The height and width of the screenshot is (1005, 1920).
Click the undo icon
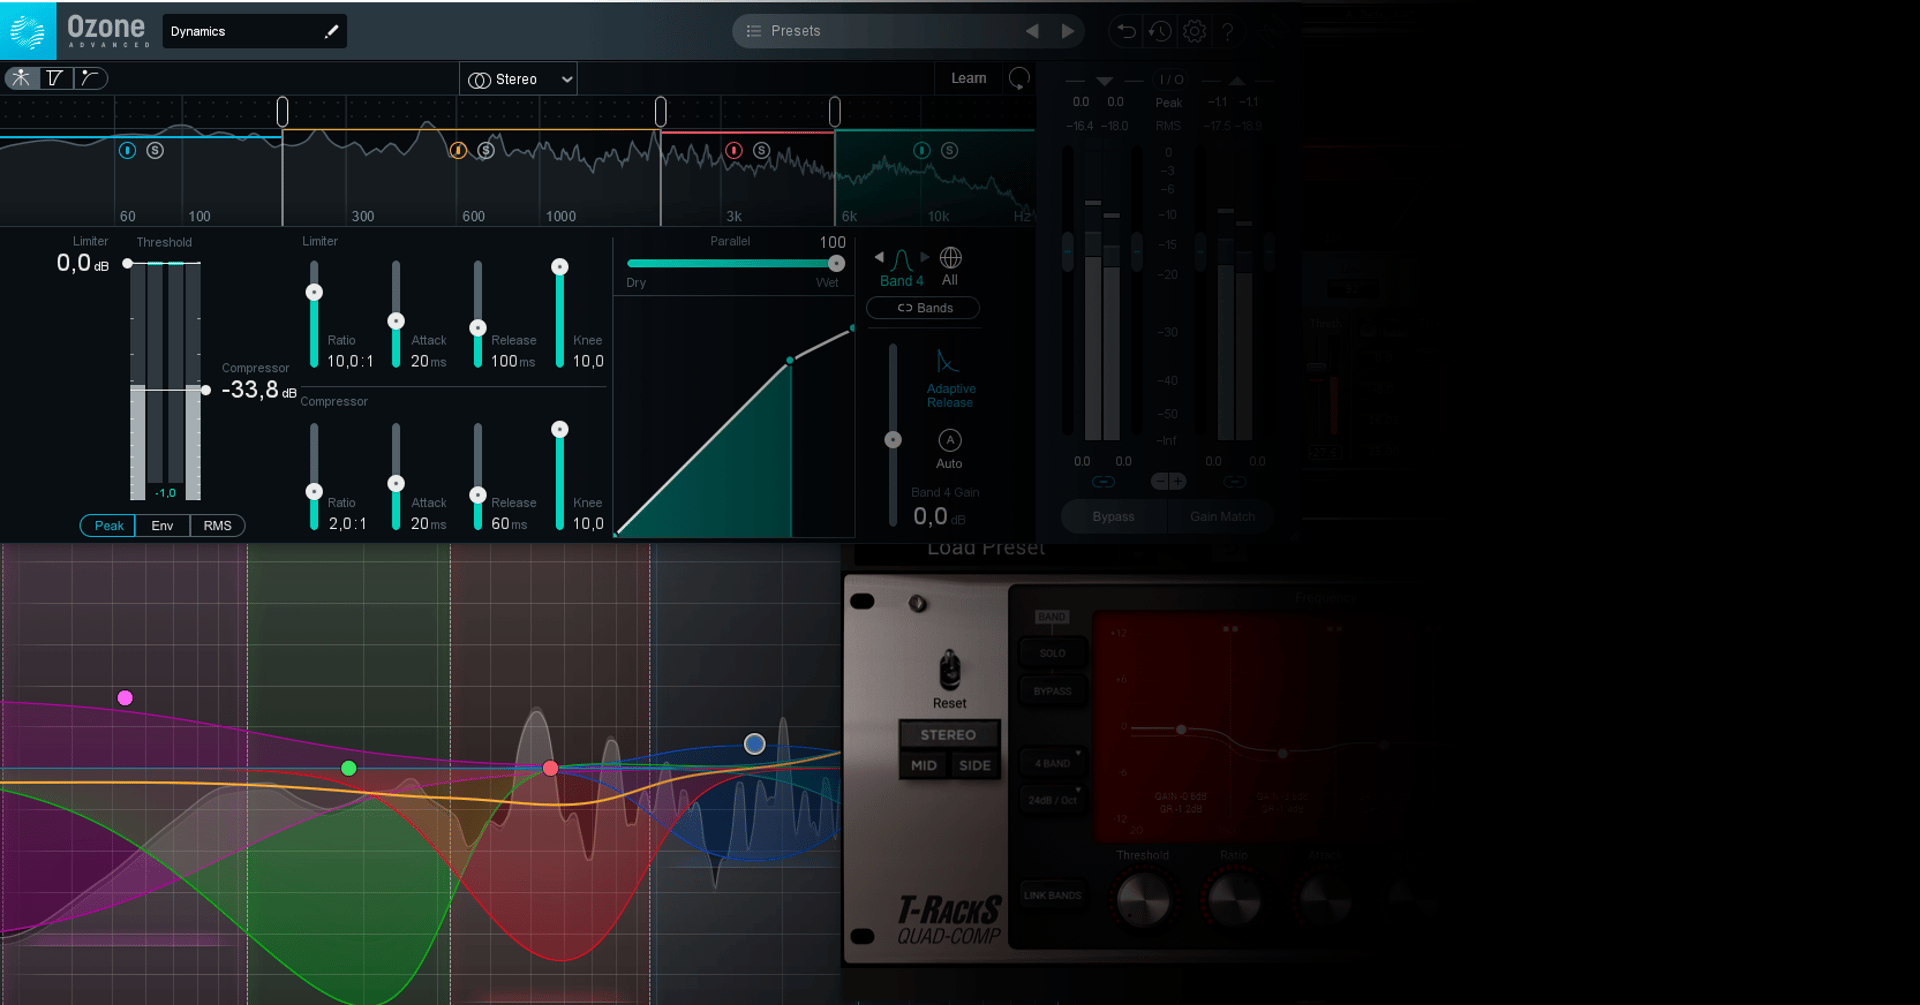[1126, 31]
